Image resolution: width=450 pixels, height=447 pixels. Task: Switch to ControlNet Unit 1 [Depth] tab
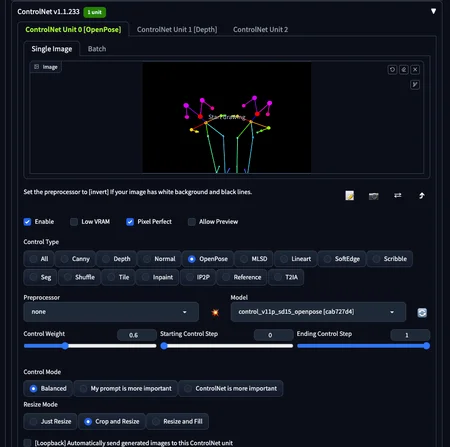pos(177,29)
